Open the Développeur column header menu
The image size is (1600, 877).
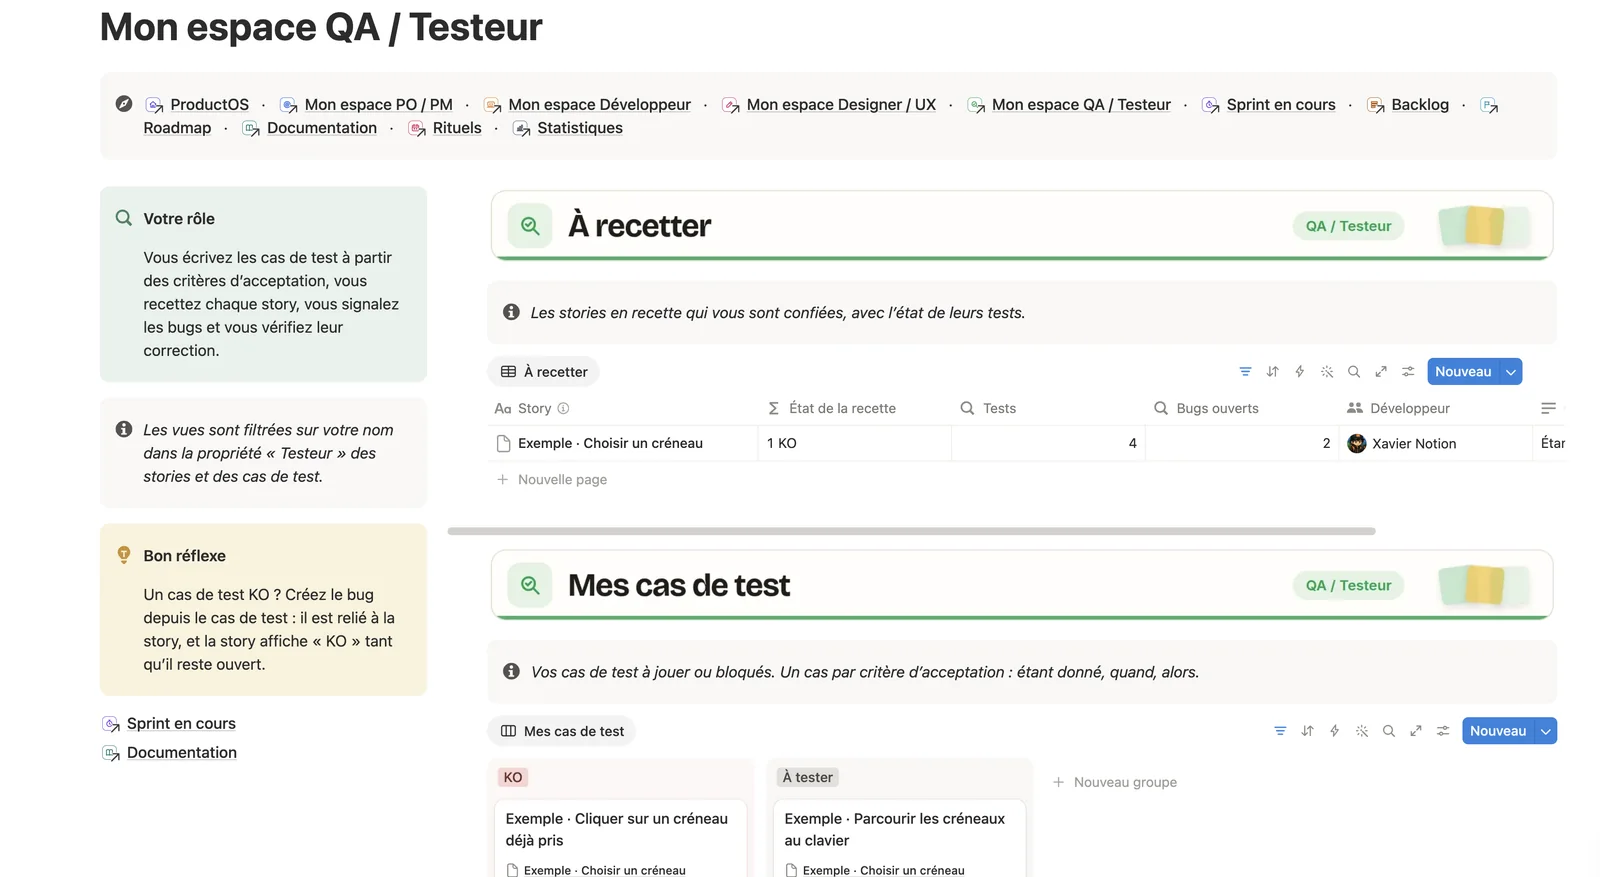(1435, 408)
